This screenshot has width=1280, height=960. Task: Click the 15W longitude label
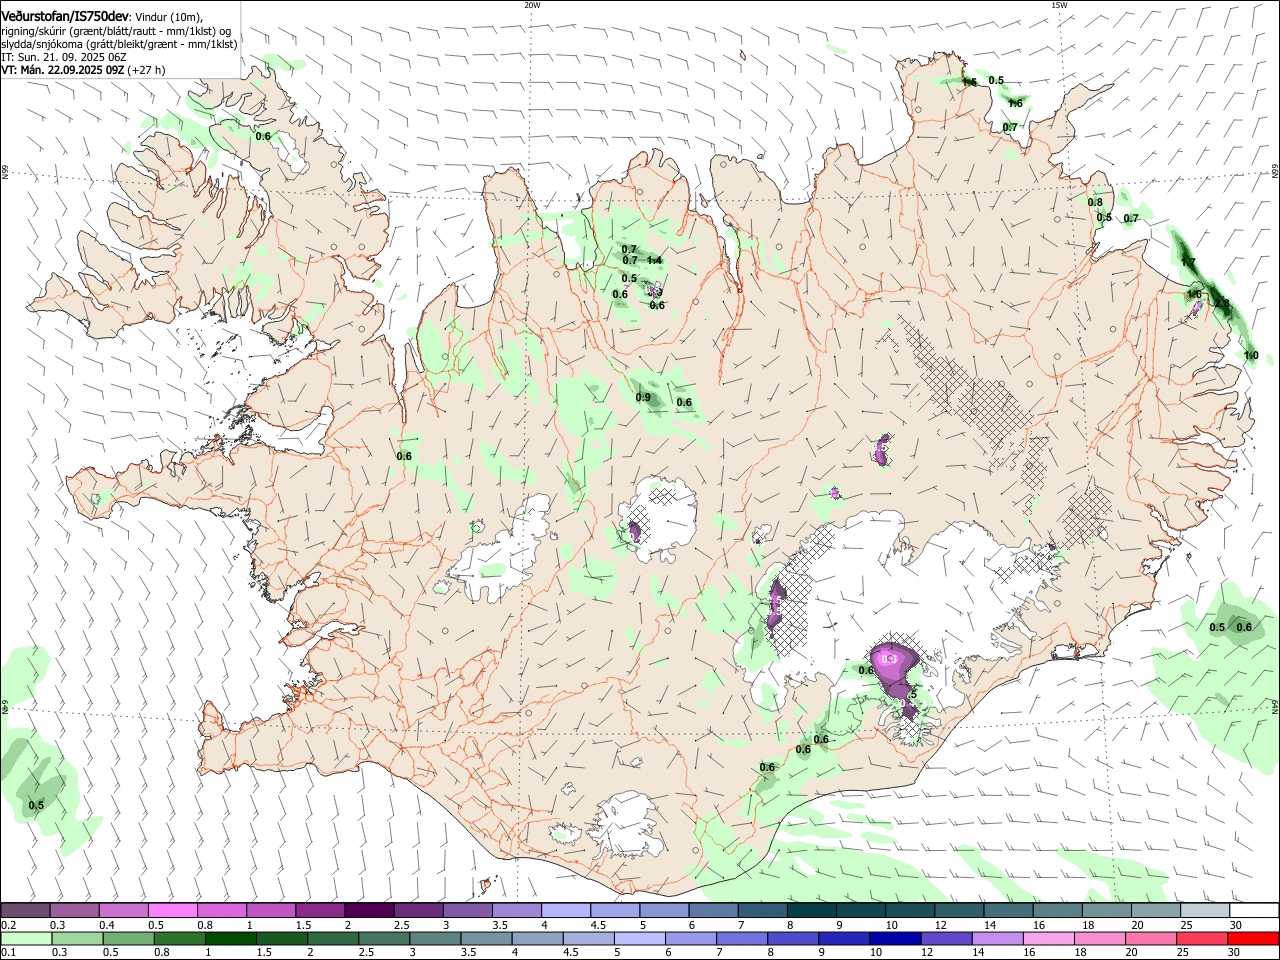click(1059, 5)
